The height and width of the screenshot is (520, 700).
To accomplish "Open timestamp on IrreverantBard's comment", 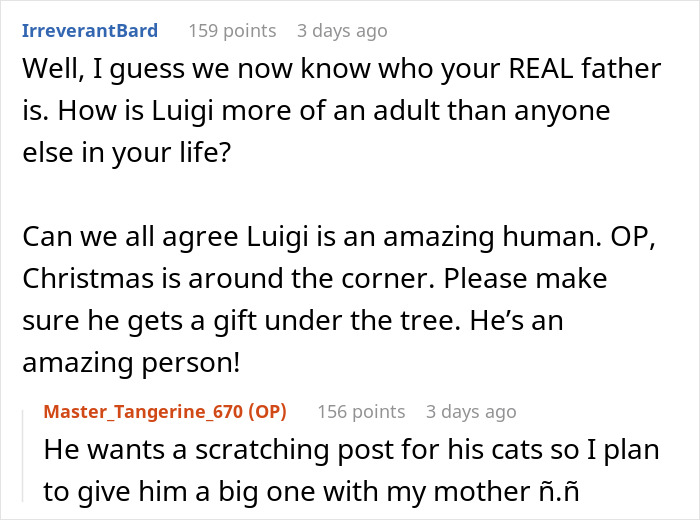I will 342,31.
